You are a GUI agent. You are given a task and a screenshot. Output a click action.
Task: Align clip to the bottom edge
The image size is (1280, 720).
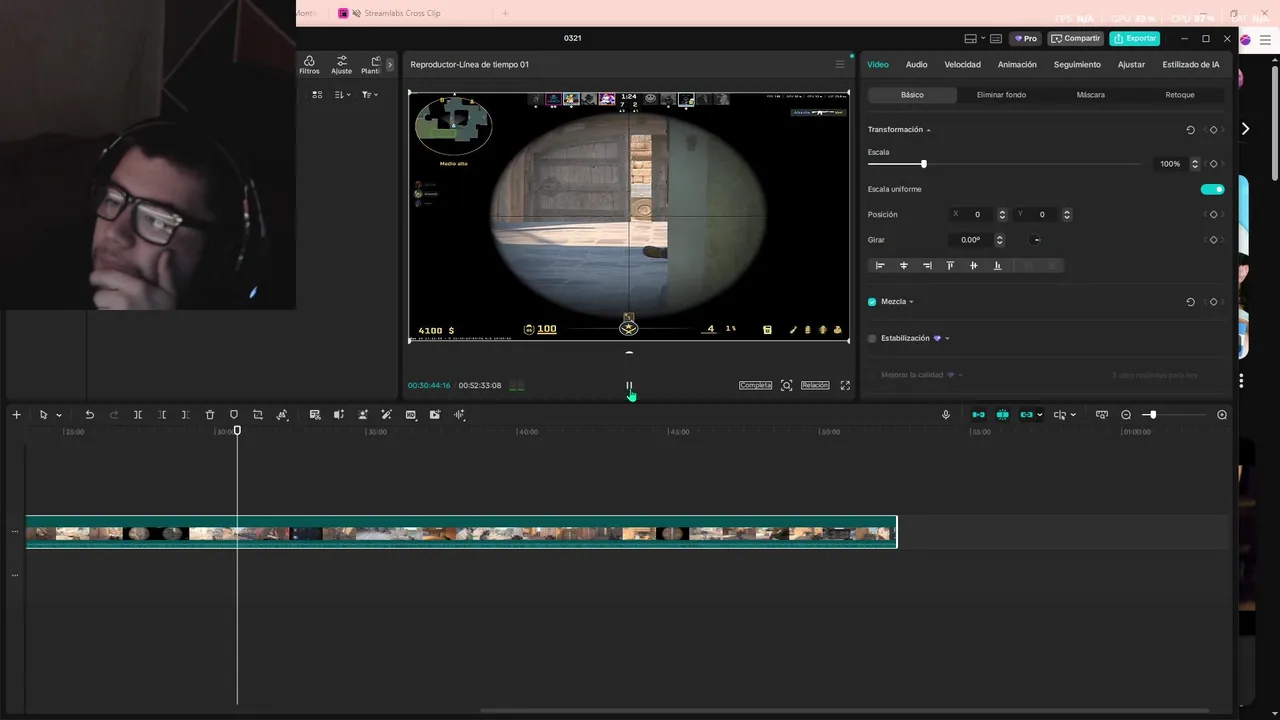pyautogui.click(x=997, y=266)
